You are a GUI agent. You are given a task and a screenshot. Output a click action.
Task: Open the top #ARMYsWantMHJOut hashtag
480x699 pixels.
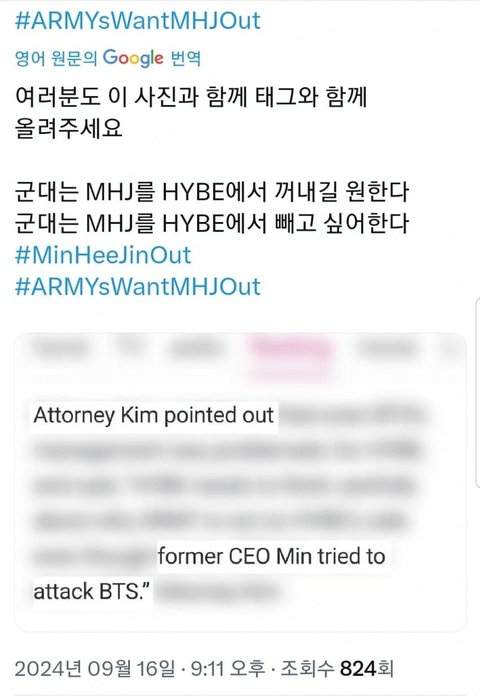tap(138, 21)
